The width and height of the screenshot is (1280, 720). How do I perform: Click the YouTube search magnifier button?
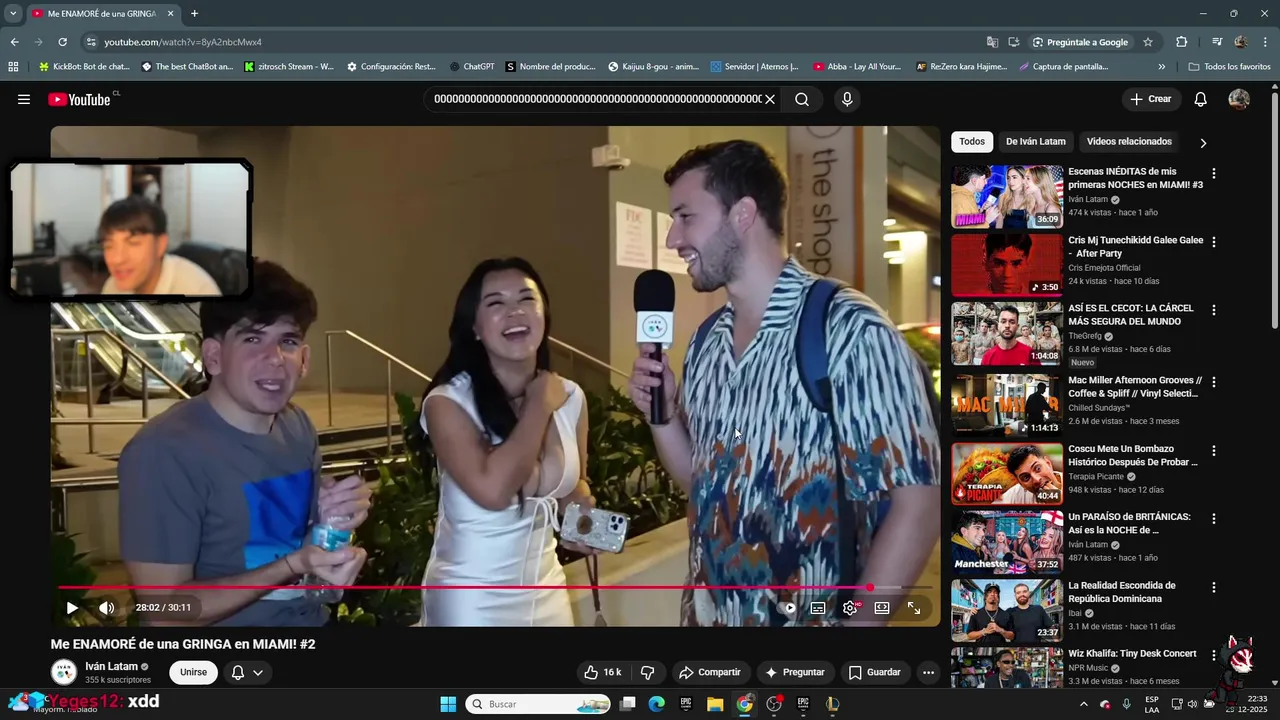coord(802,99)
